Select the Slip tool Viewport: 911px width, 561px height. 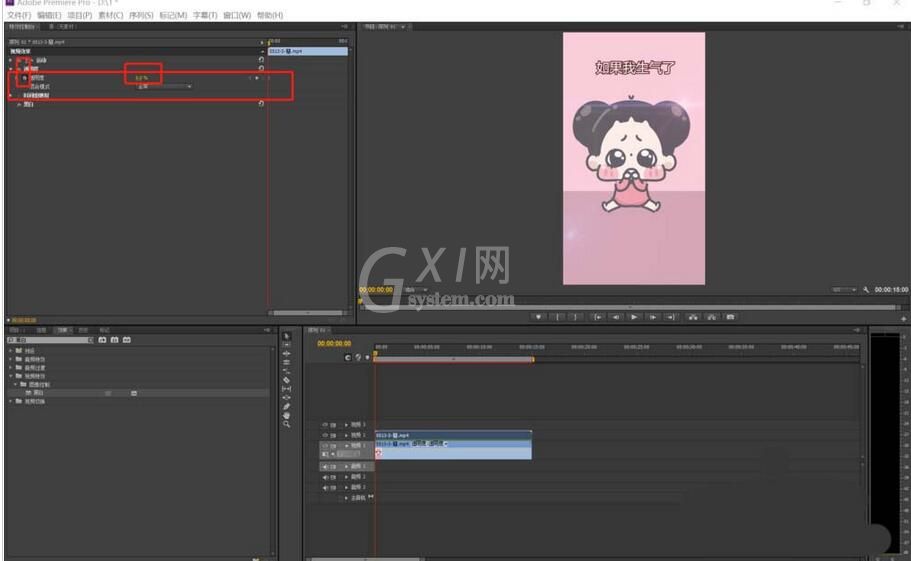coord(286,389)
